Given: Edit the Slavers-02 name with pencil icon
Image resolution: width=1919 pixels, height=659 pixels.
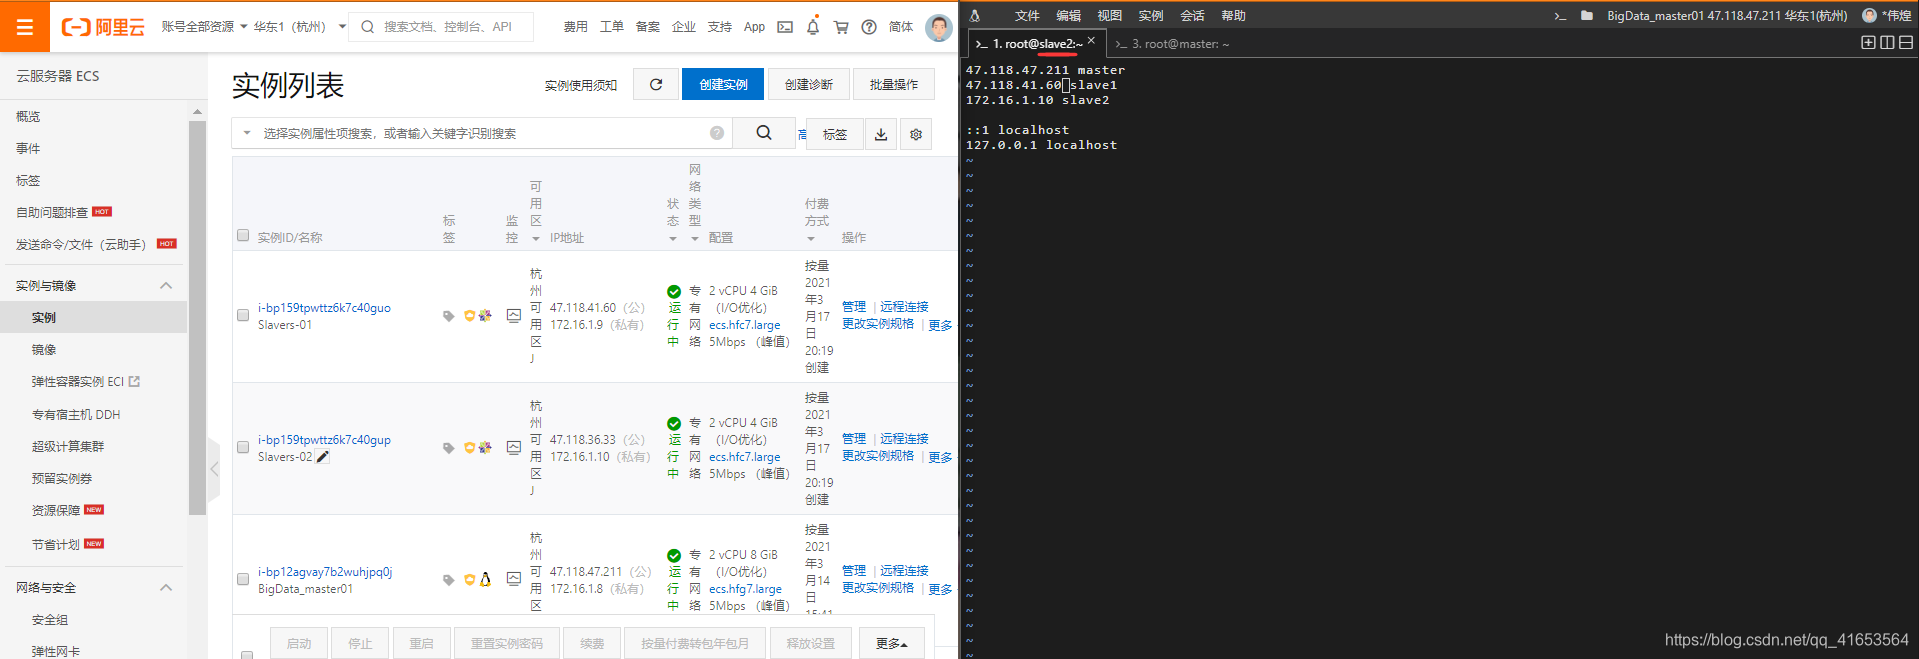Looking at the screenshot, I should pyautogui.click(x=323, y=457).
